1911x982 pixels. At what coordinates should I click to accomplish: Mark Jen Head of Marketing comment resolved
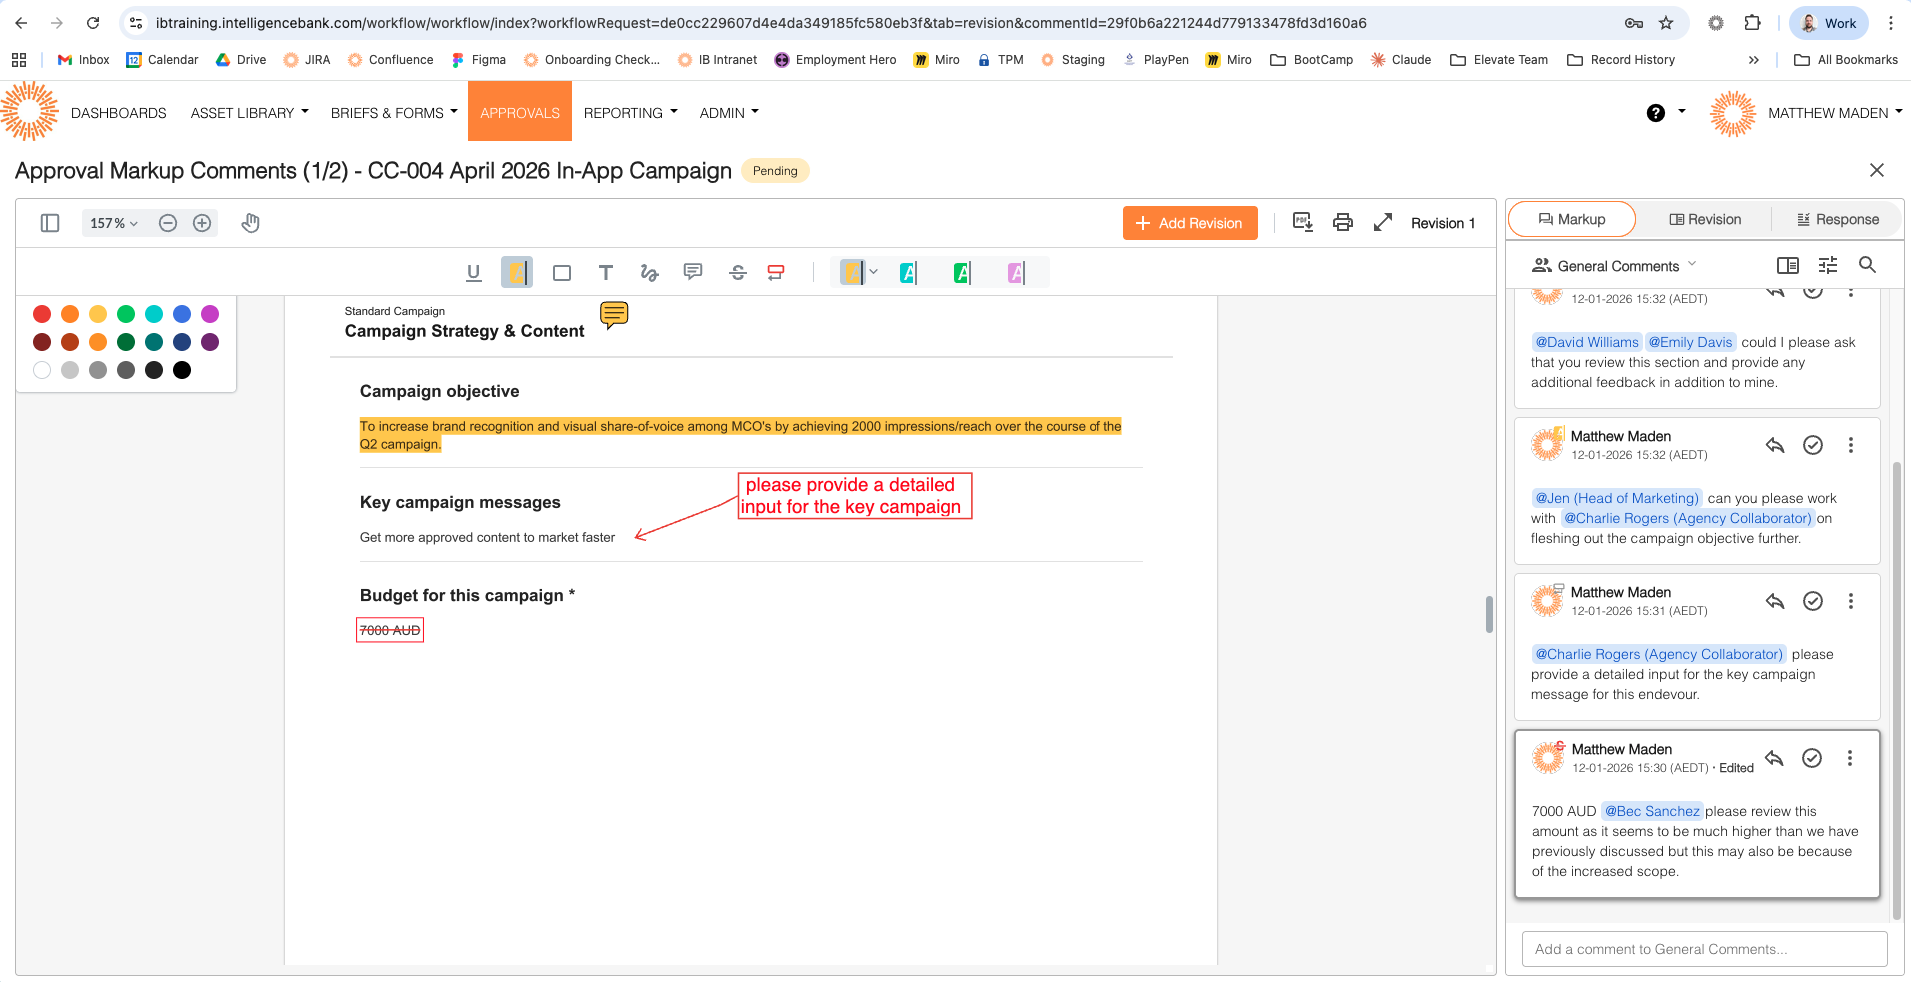[1812, 445]
